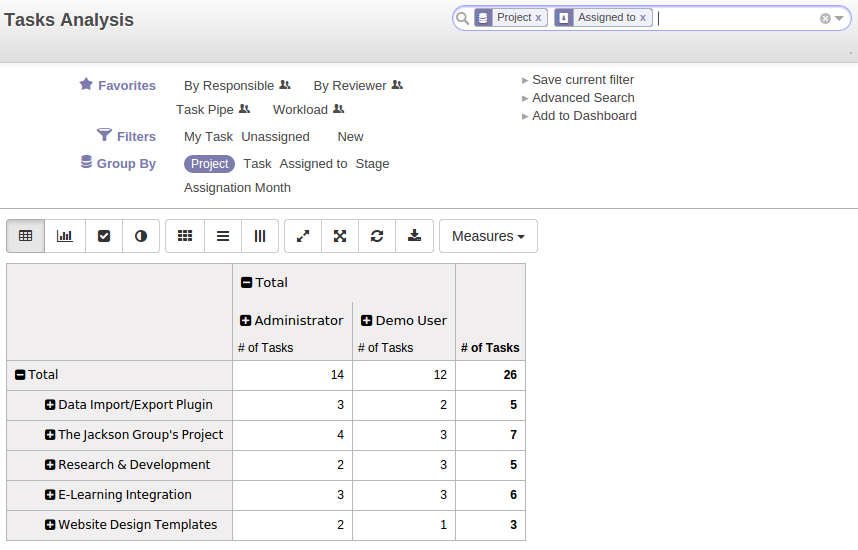Click the refresh data icon
858x550 pixels.
pyautogui.click(x=377, y=236)
